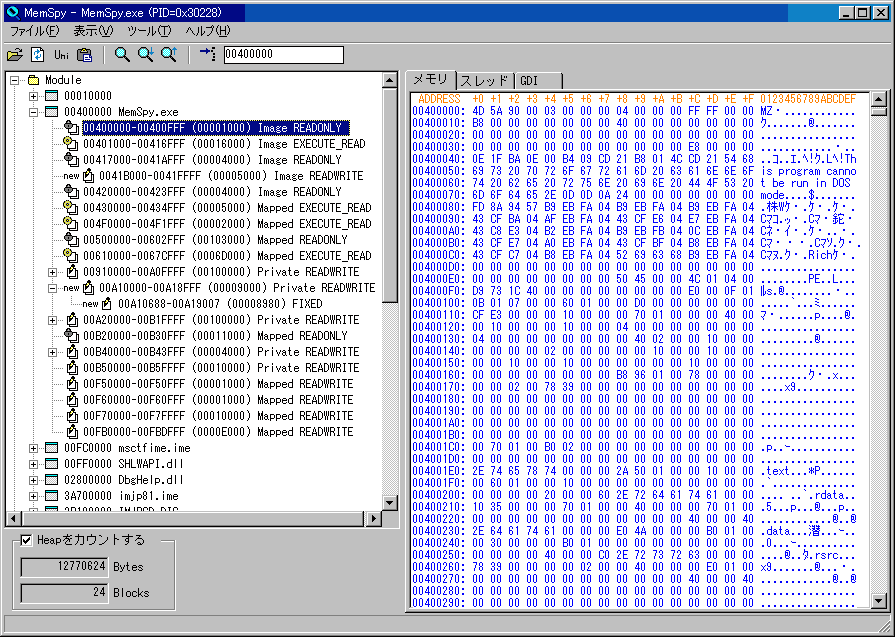Open the ツール(T) menu
Screen dimensions: 895x637
[149, 31]
